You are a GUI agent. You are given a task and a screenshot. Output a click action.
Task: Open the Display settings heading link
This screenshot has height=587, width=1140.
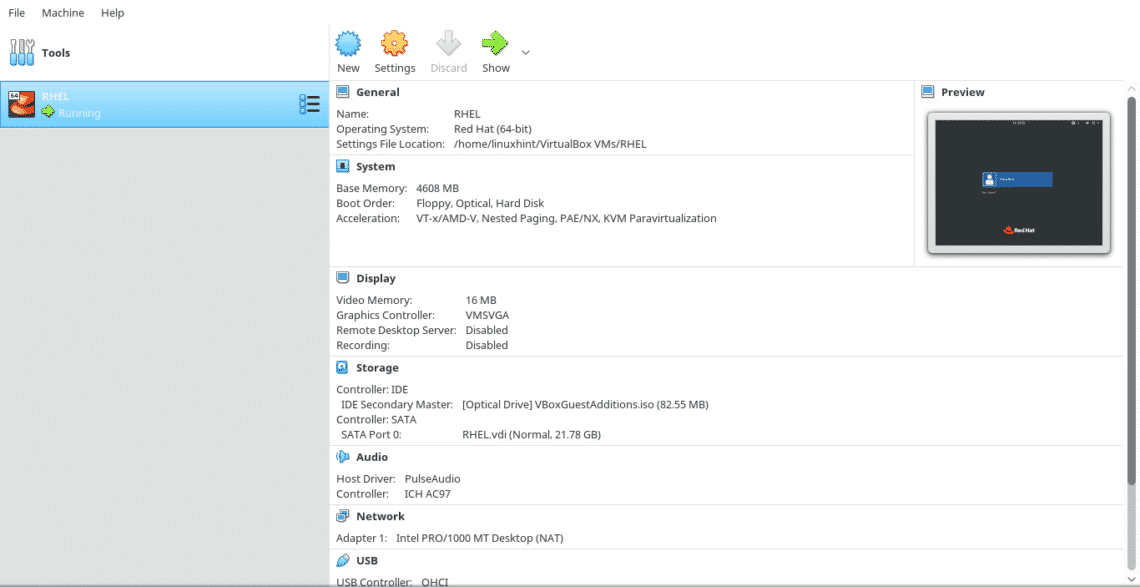click(x=376, y=278)
